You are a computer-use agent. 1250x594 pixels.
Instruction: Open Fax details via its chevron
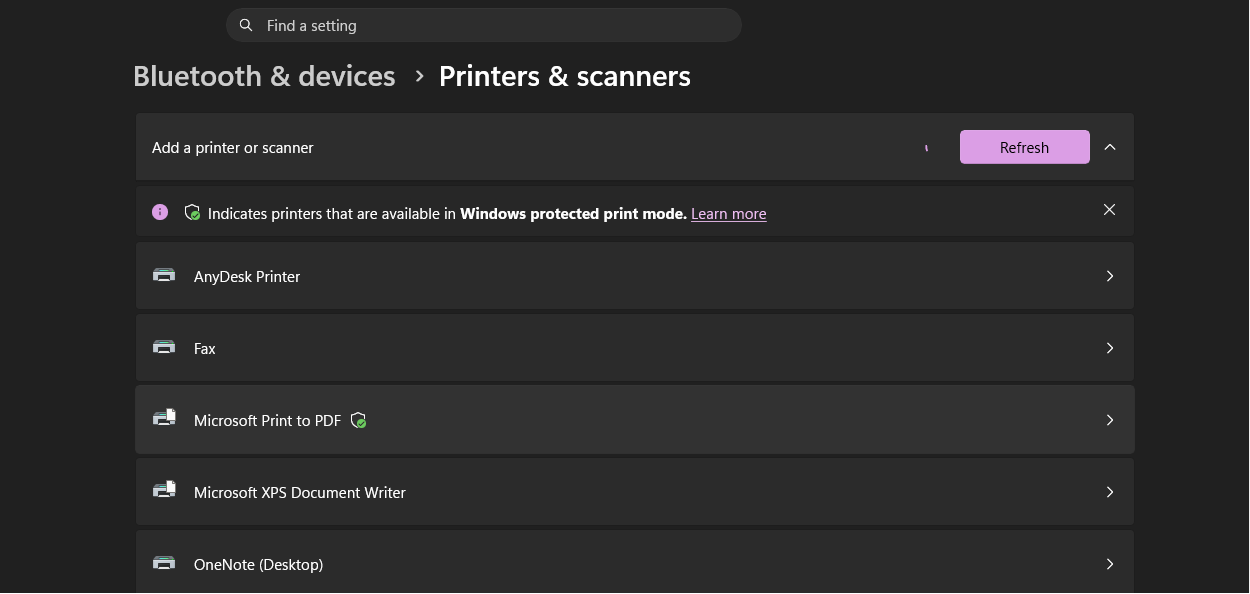click(x=1110, y=348)
